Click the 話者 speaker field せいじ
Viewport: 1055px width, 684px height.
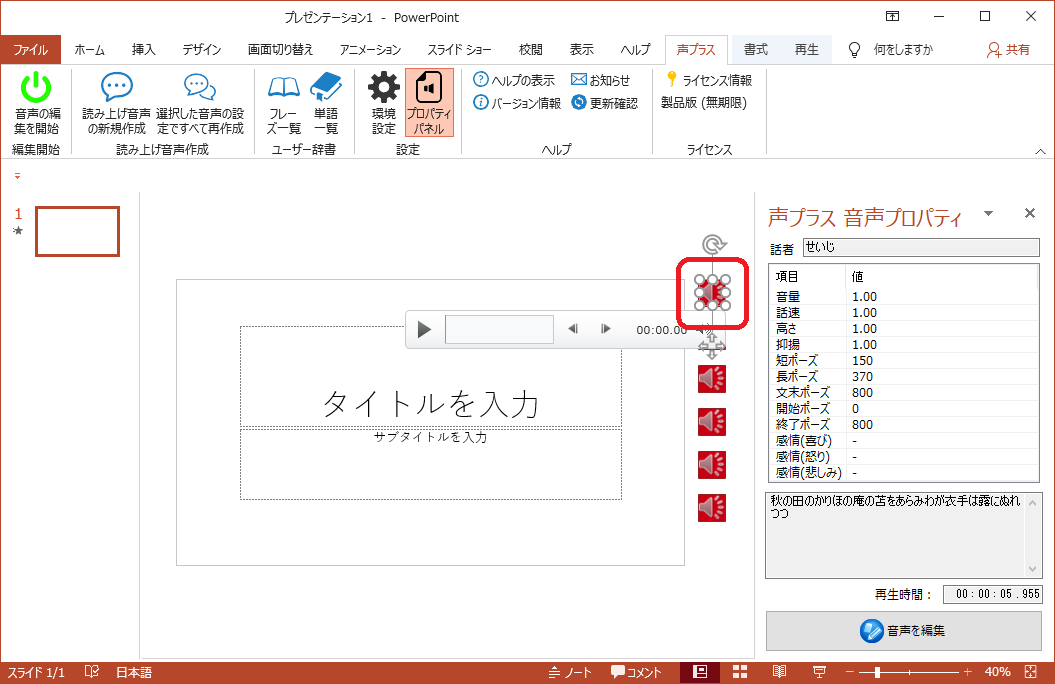tap(921, 248)
